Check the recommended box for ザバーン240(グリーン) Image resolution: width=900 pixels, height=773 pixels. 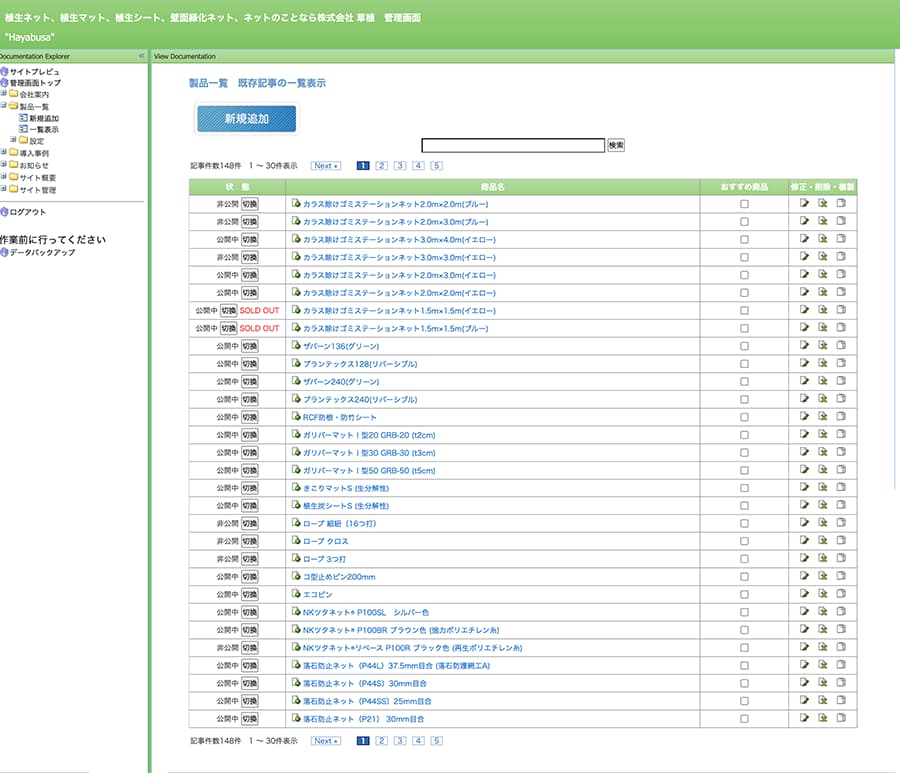(743, 382)
